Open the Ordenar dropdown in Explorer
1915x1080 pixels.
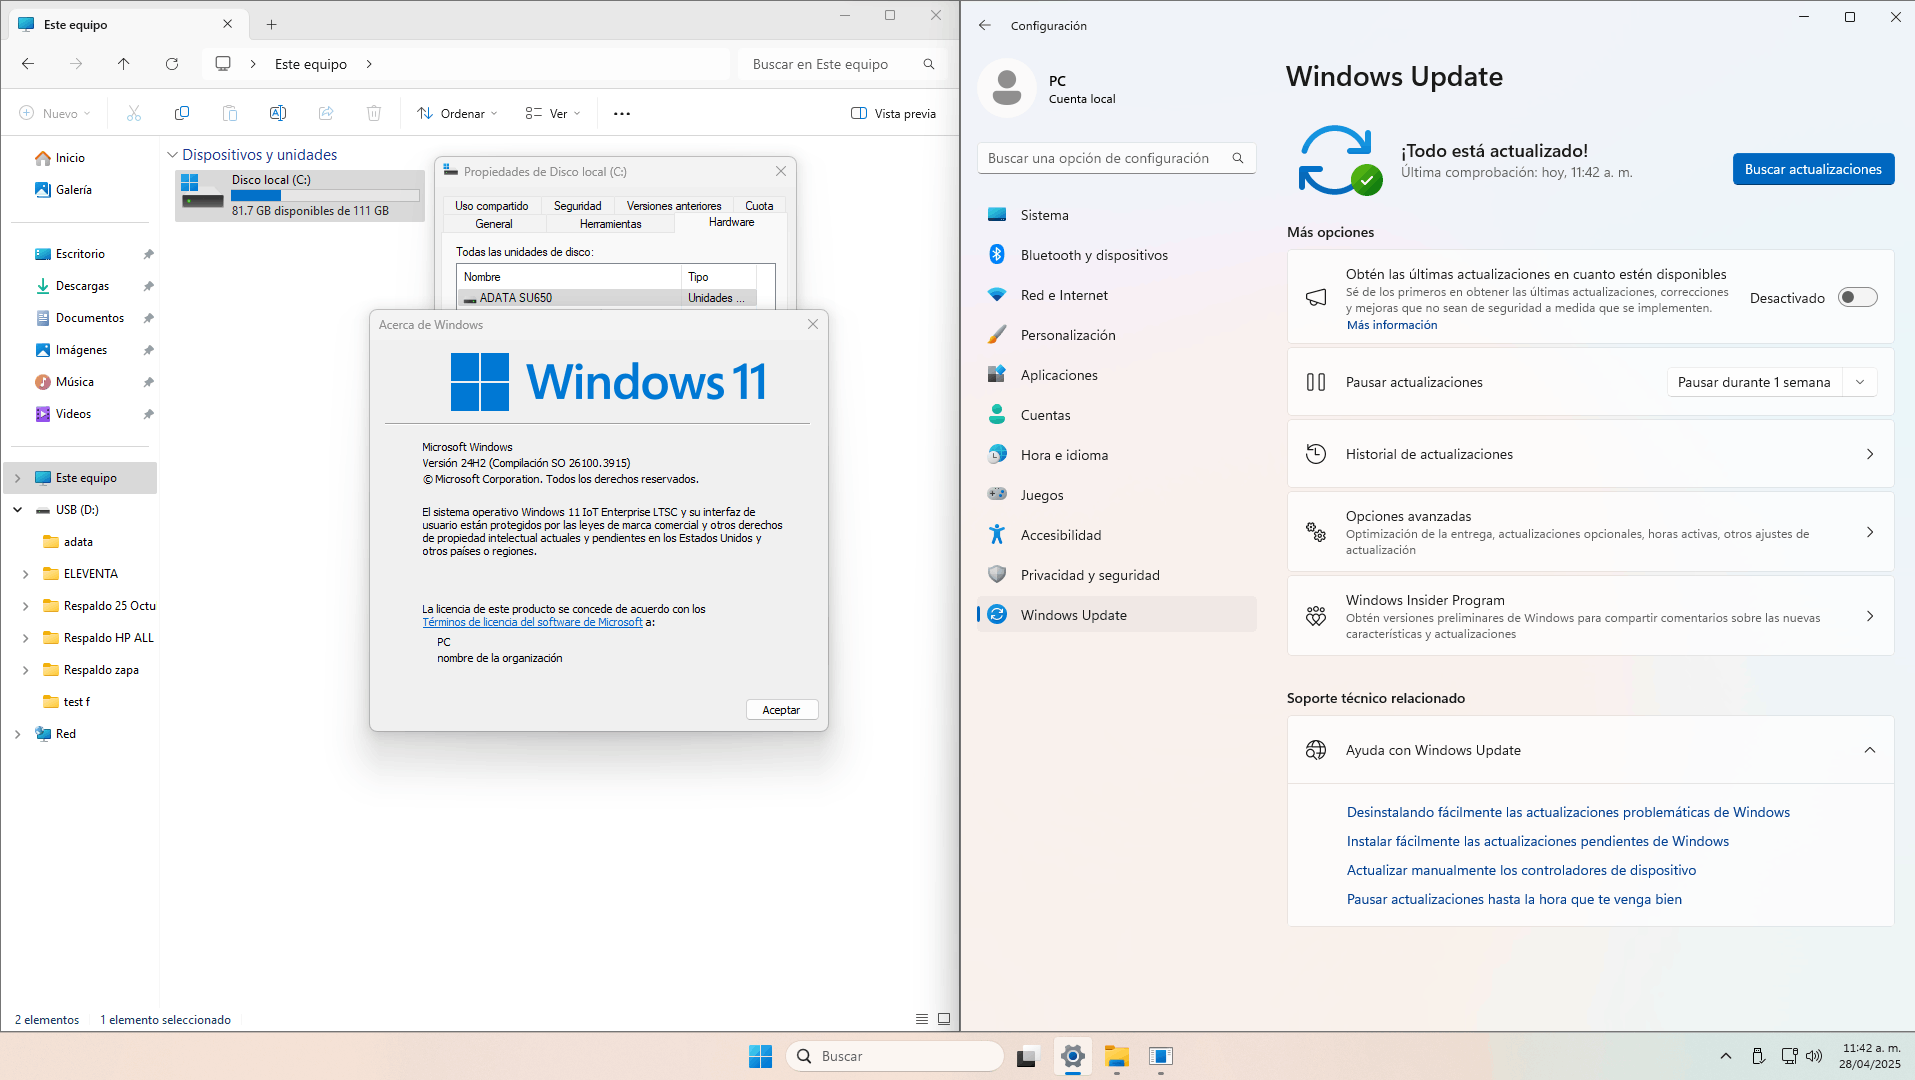coord(457,114)
